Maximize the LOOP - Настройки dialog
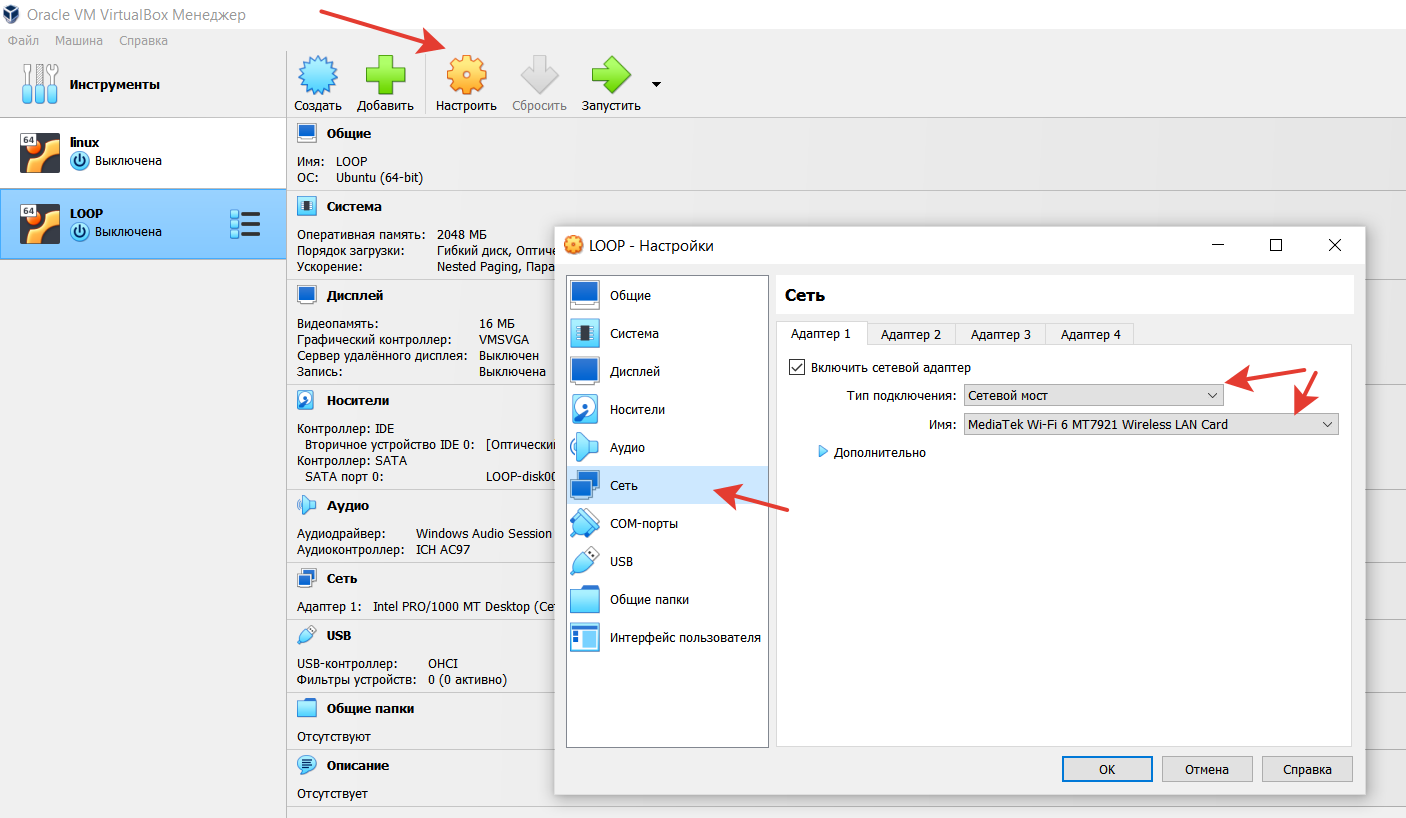The height and width of the screenshot is (818, 1406). point(1275,245)
